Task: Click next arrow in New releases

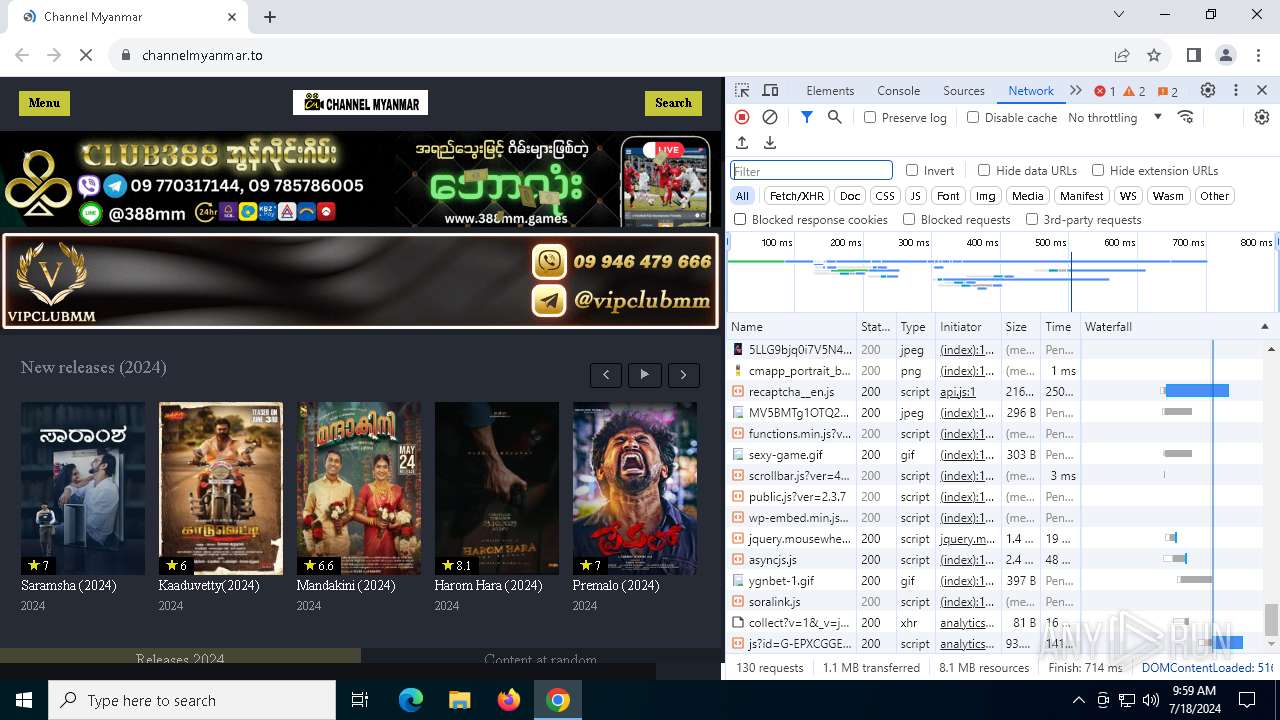Action: (x=684, y=375)
